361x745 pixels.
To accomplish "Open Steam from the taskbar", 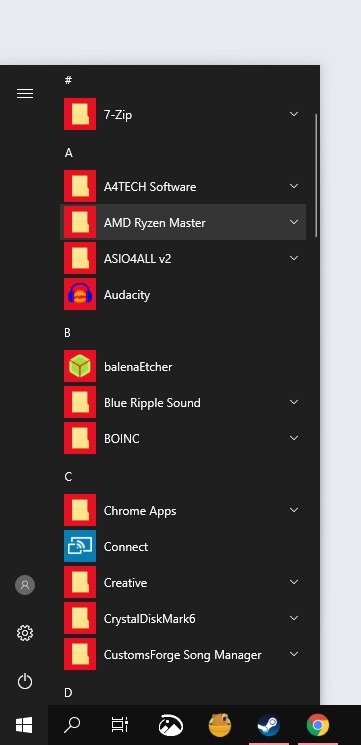I will click(268, 725).
